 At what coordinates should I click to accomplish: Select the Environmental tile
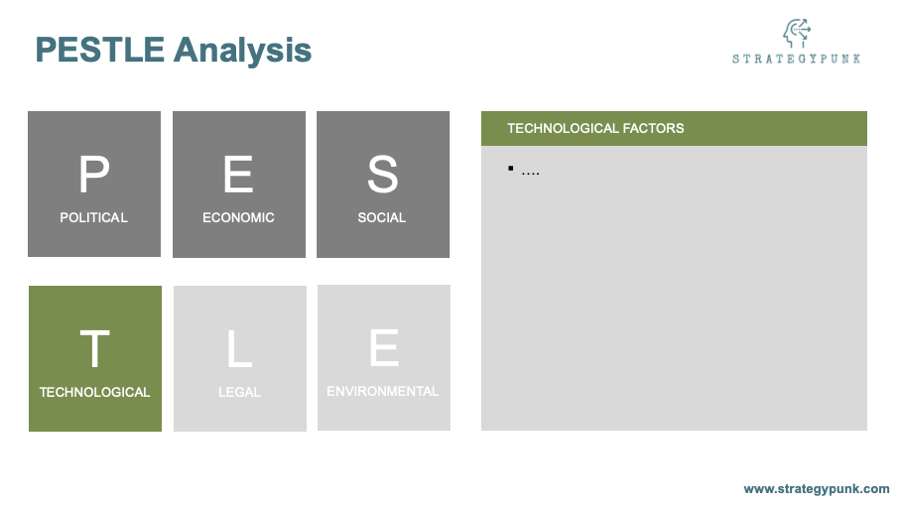point(383,358)
